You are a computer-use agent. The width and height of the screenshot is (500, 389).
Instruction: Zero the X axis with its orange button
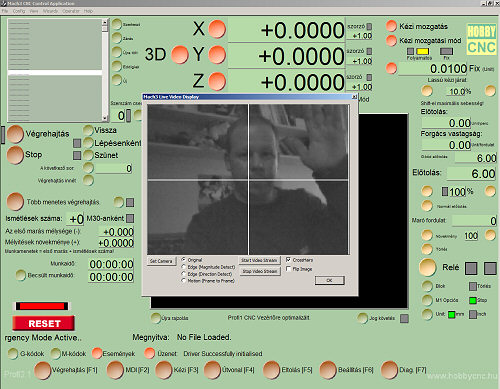coord(217,29)
